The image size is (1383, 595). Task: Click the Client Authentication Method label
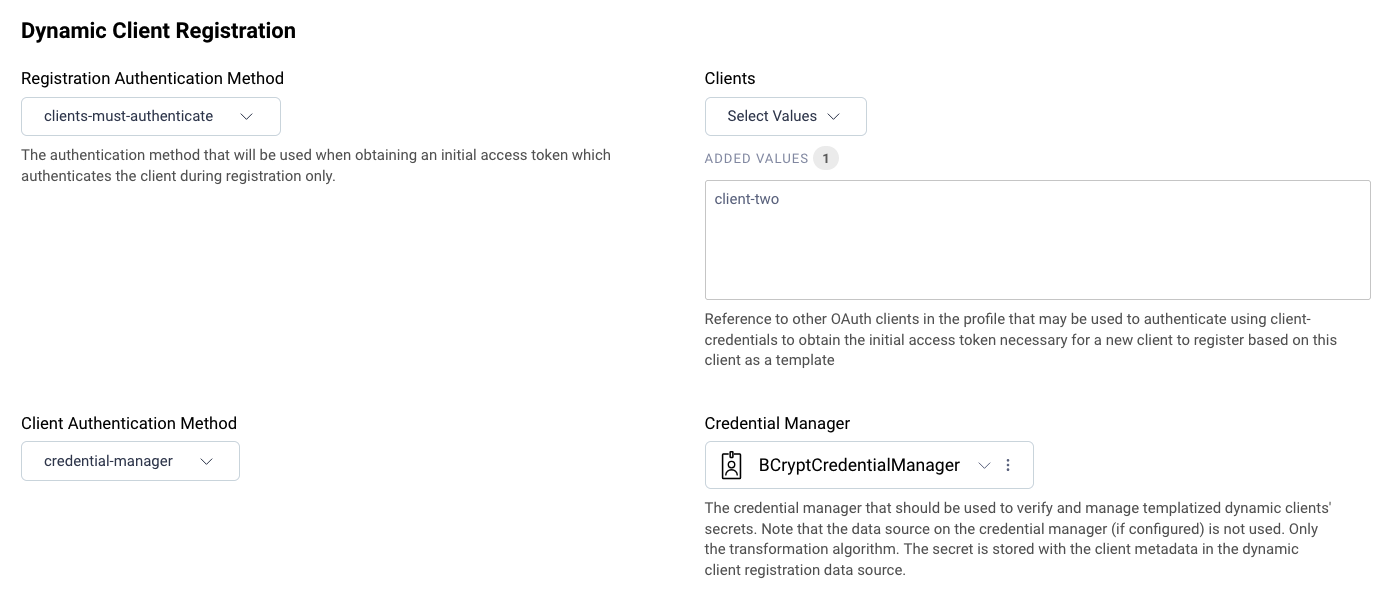point(129,423)
